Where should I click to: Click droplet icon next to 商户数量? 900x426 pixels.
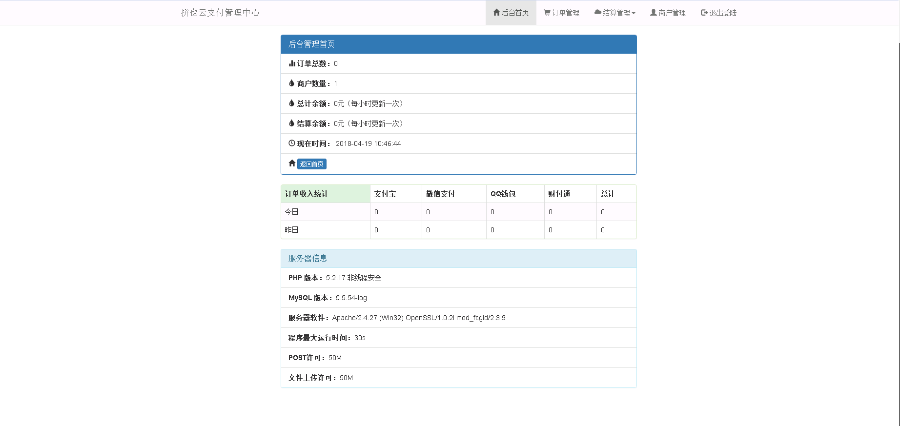[292, 83]
